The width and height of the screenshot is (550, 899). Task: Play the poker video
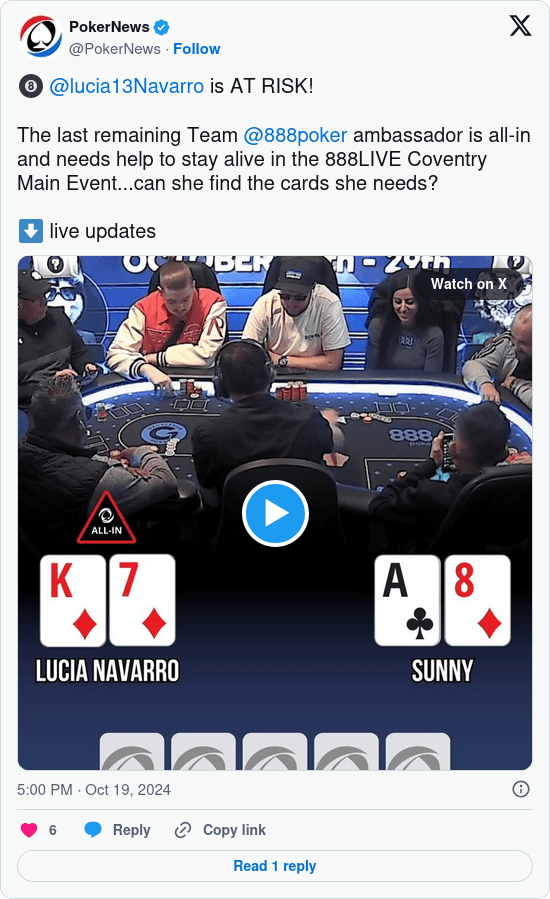coord(275,513)
